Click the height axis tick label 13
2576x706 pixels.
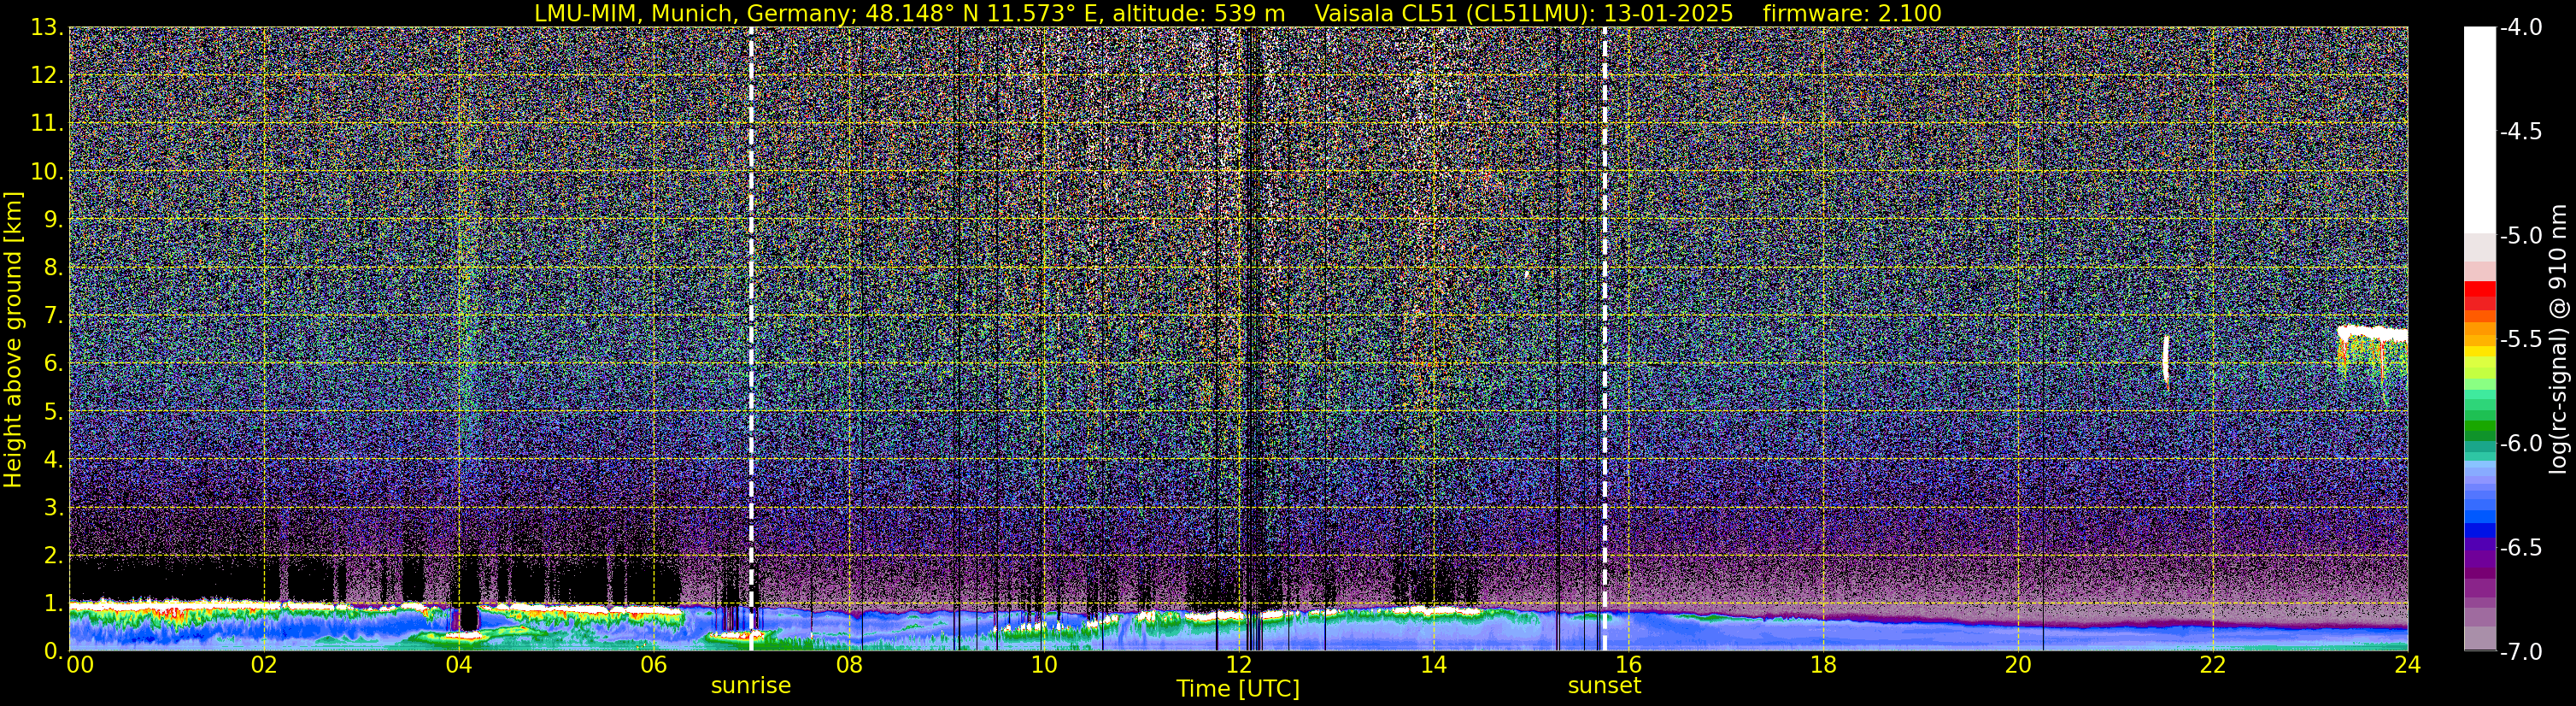46,28
